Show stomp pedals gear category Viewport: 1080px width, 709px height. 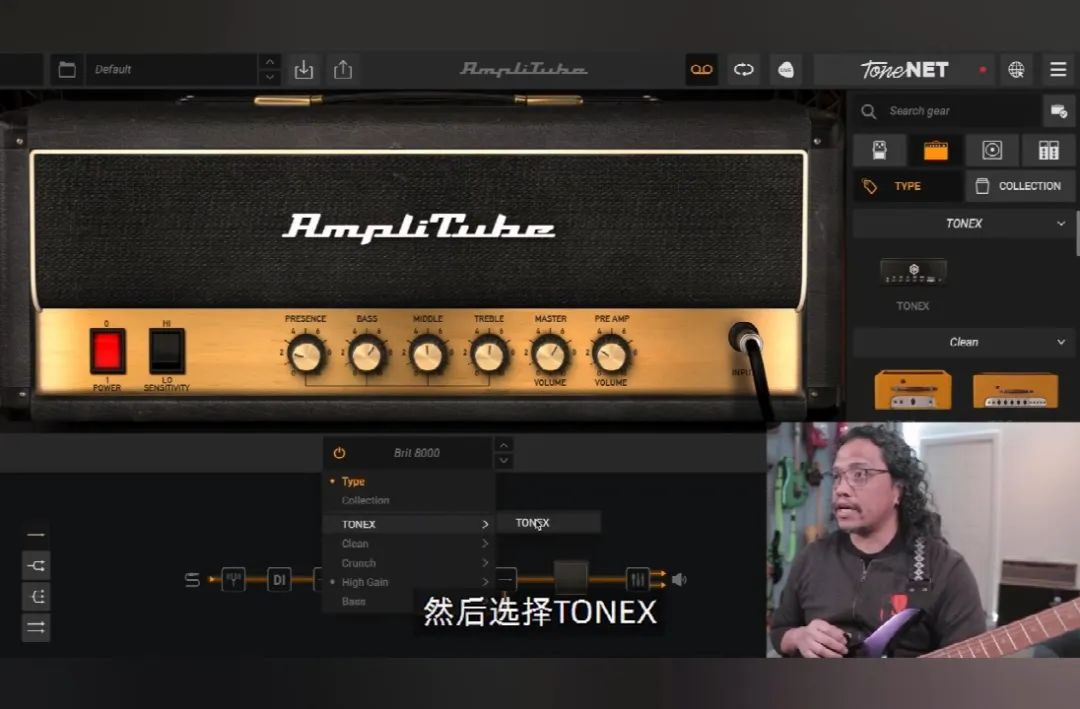click(880, 150)
